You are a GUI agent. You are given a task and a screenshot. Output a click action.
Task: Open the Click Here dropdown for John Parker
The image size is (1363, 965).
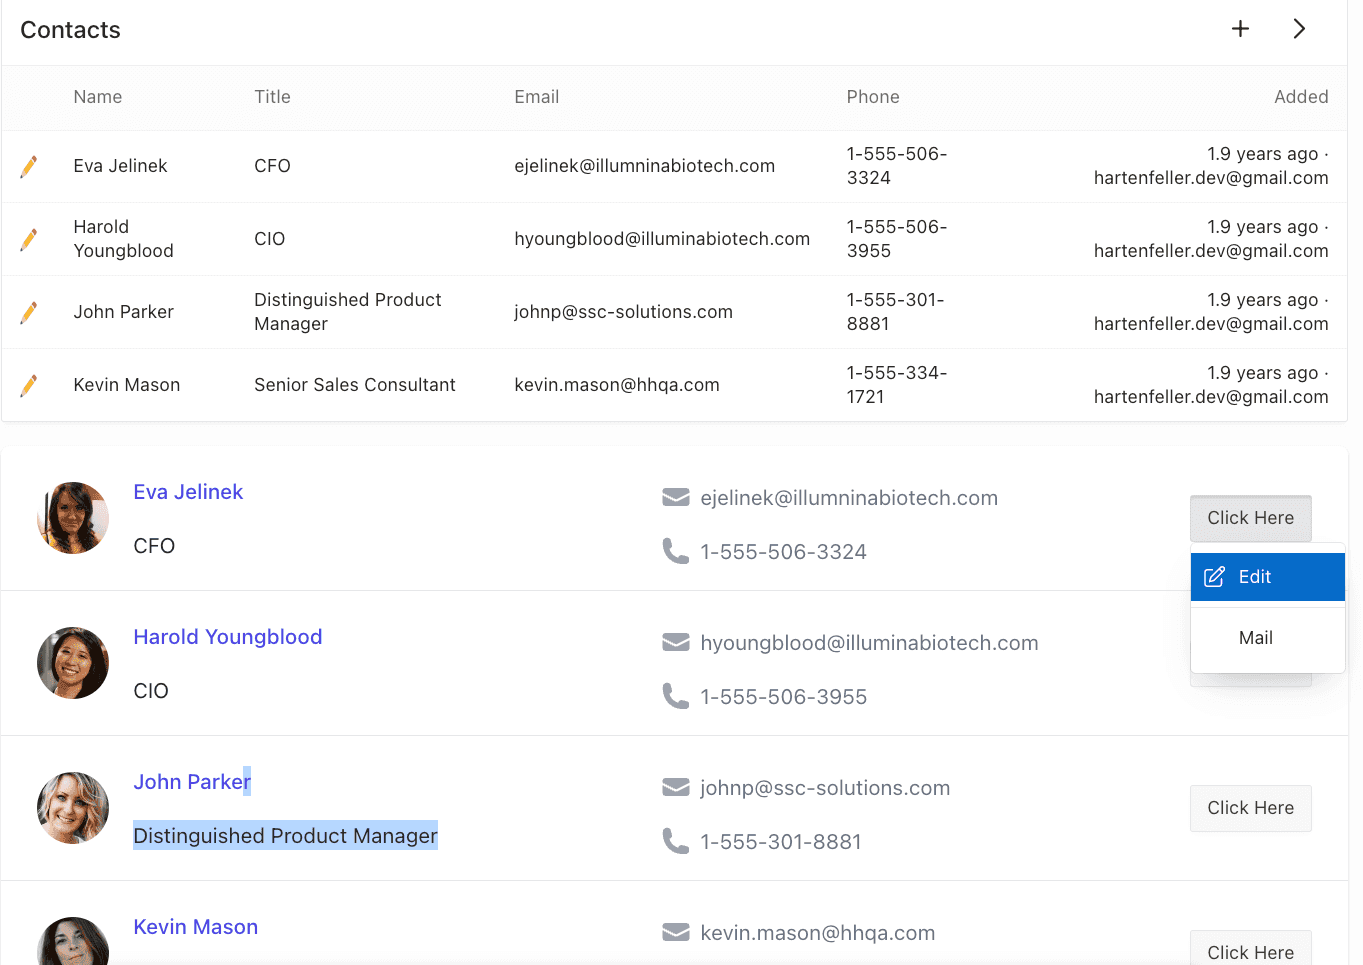coord(1250,808)
